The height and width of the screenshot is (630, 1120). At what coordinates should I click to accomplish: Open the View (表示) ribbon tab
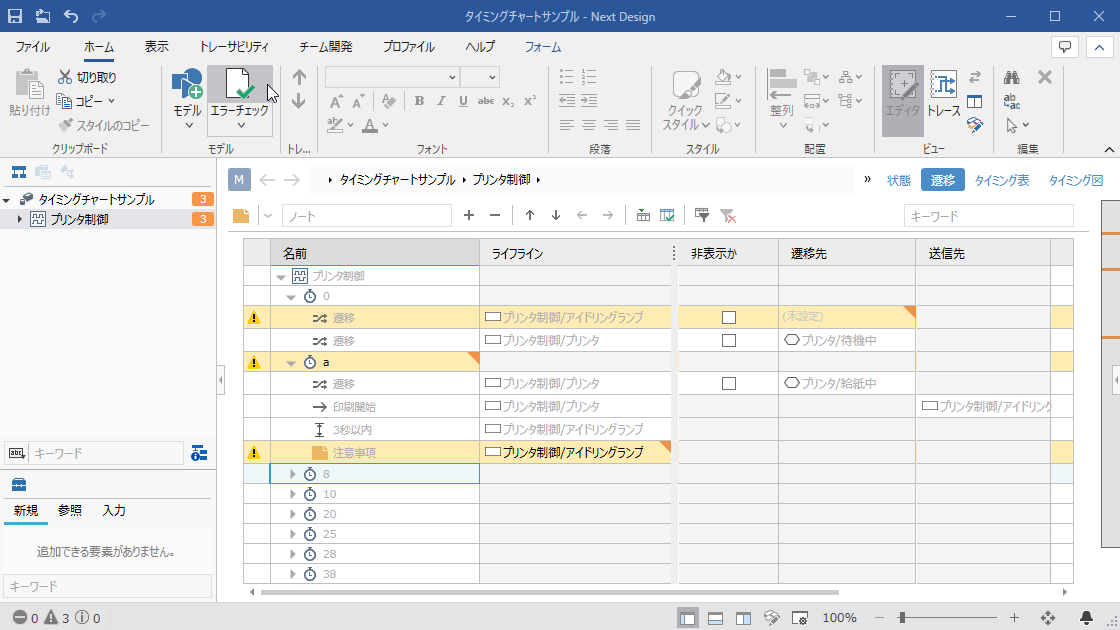pos(156,47)
